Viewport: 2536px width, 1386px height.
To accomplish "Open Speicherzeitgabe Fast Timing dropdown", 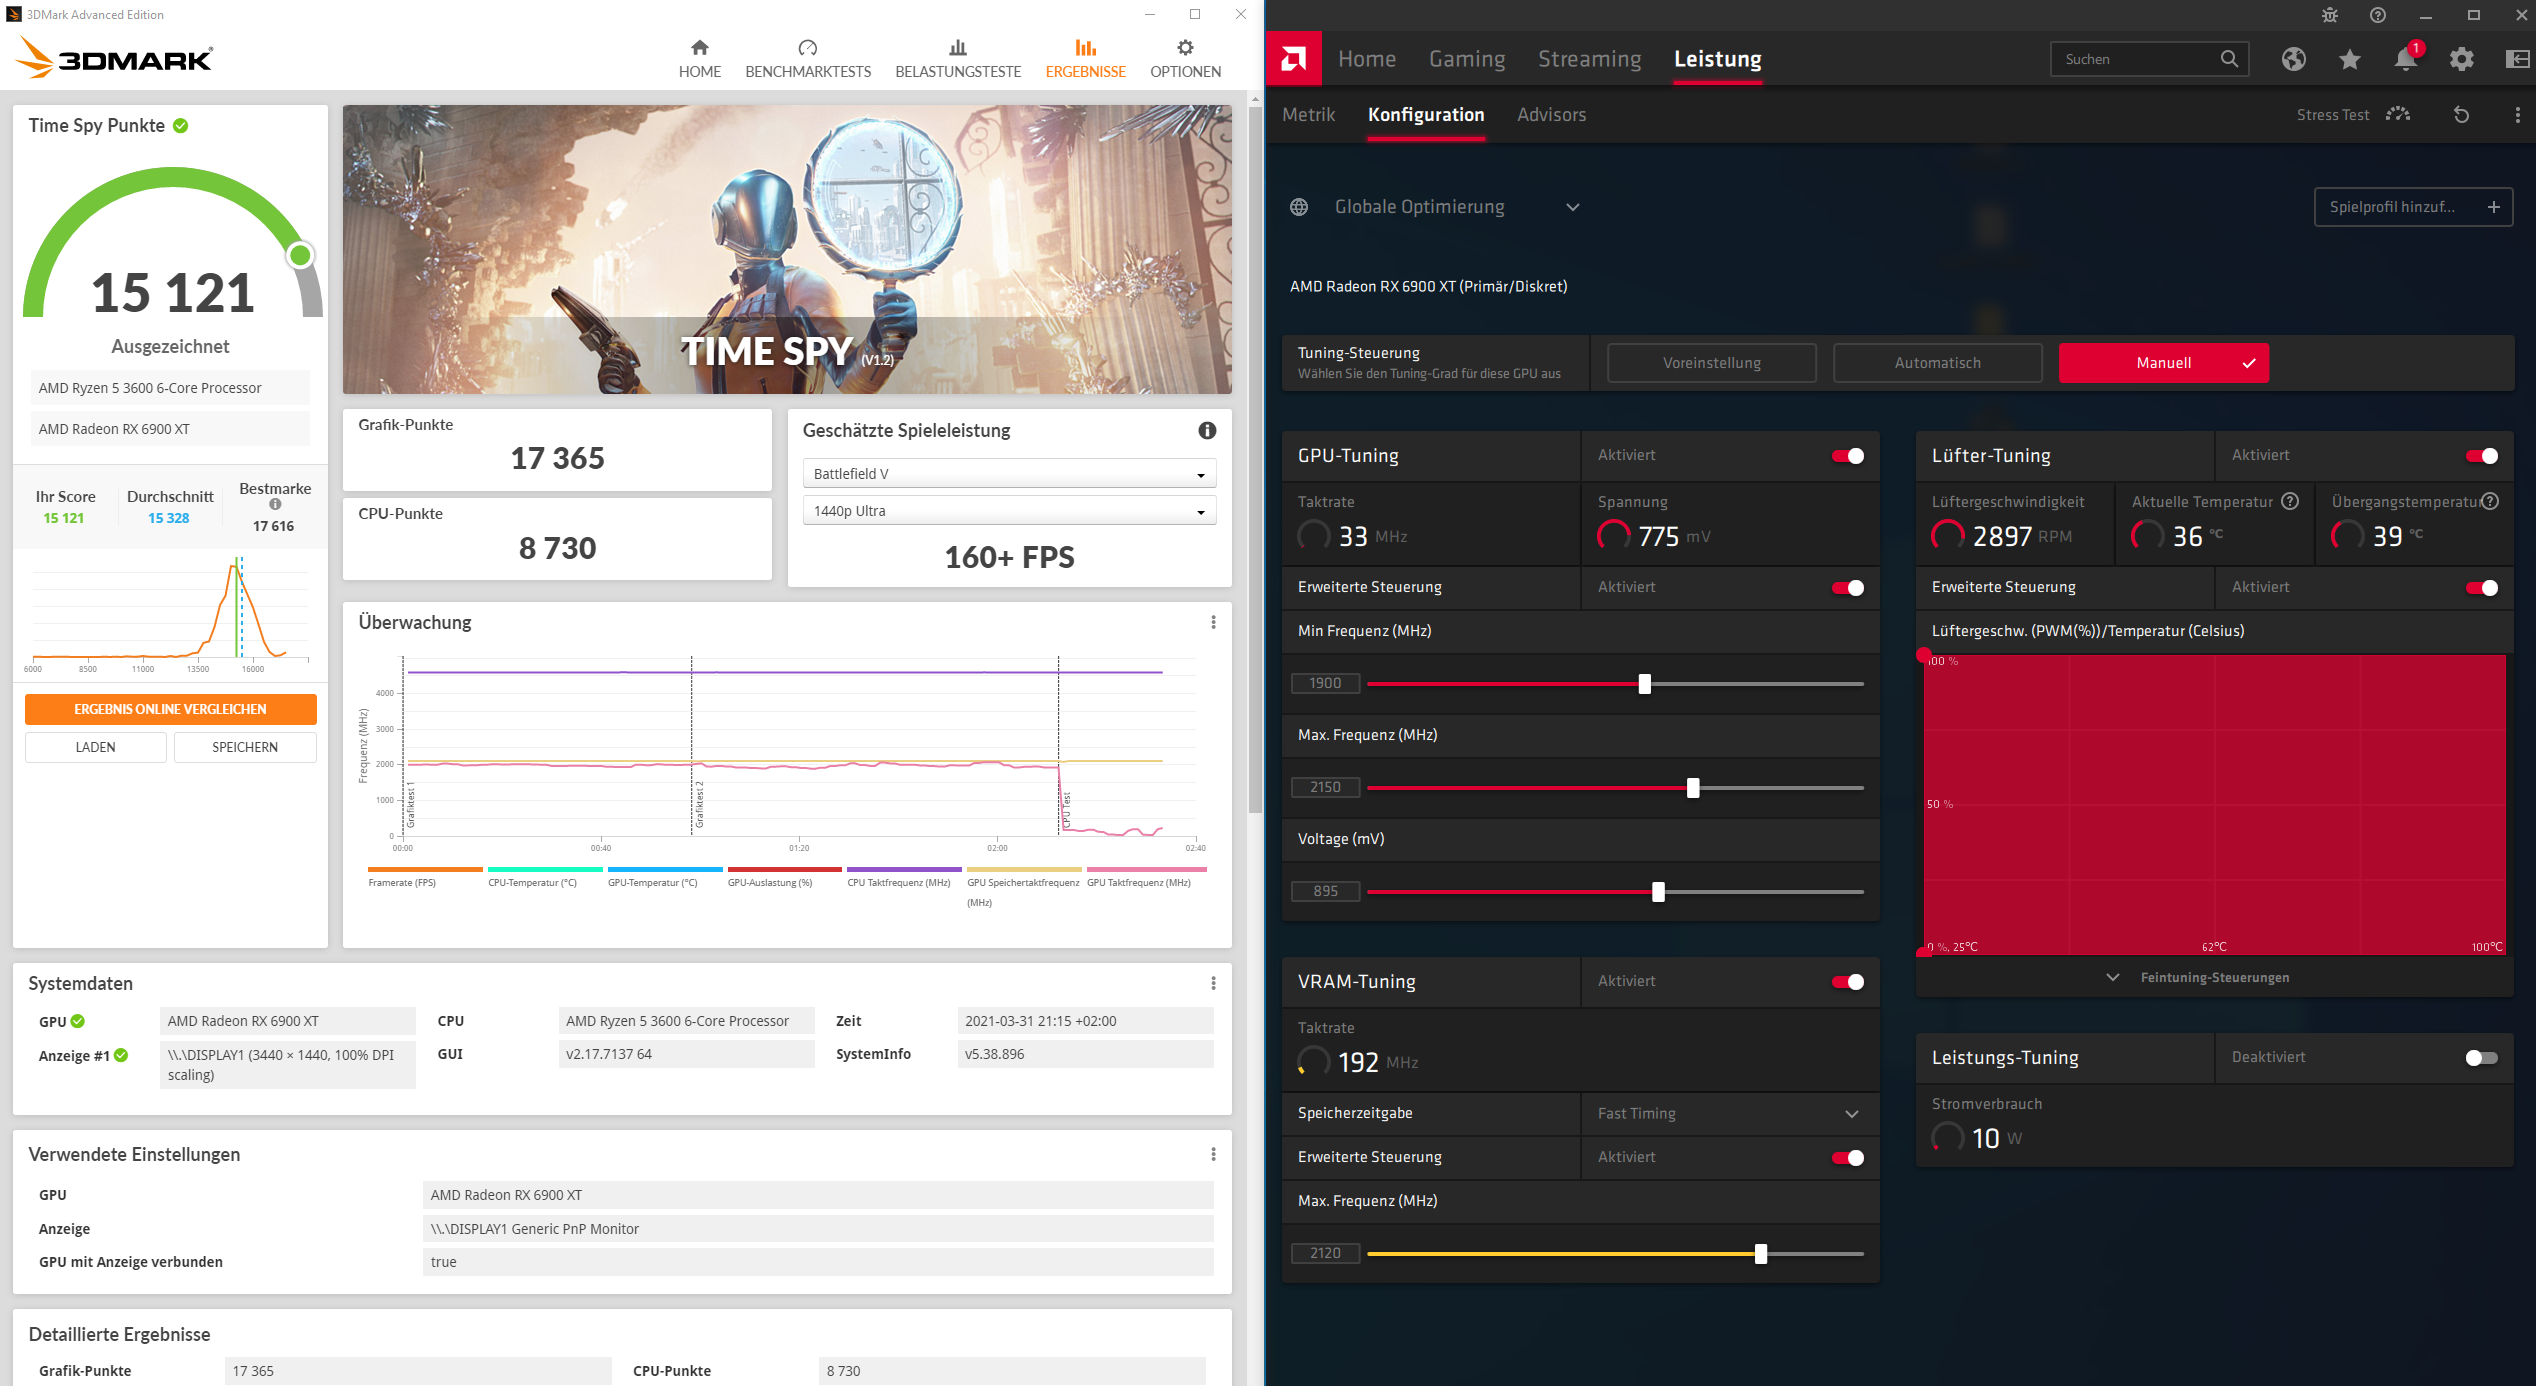I will click(x=1729, y=1114).
